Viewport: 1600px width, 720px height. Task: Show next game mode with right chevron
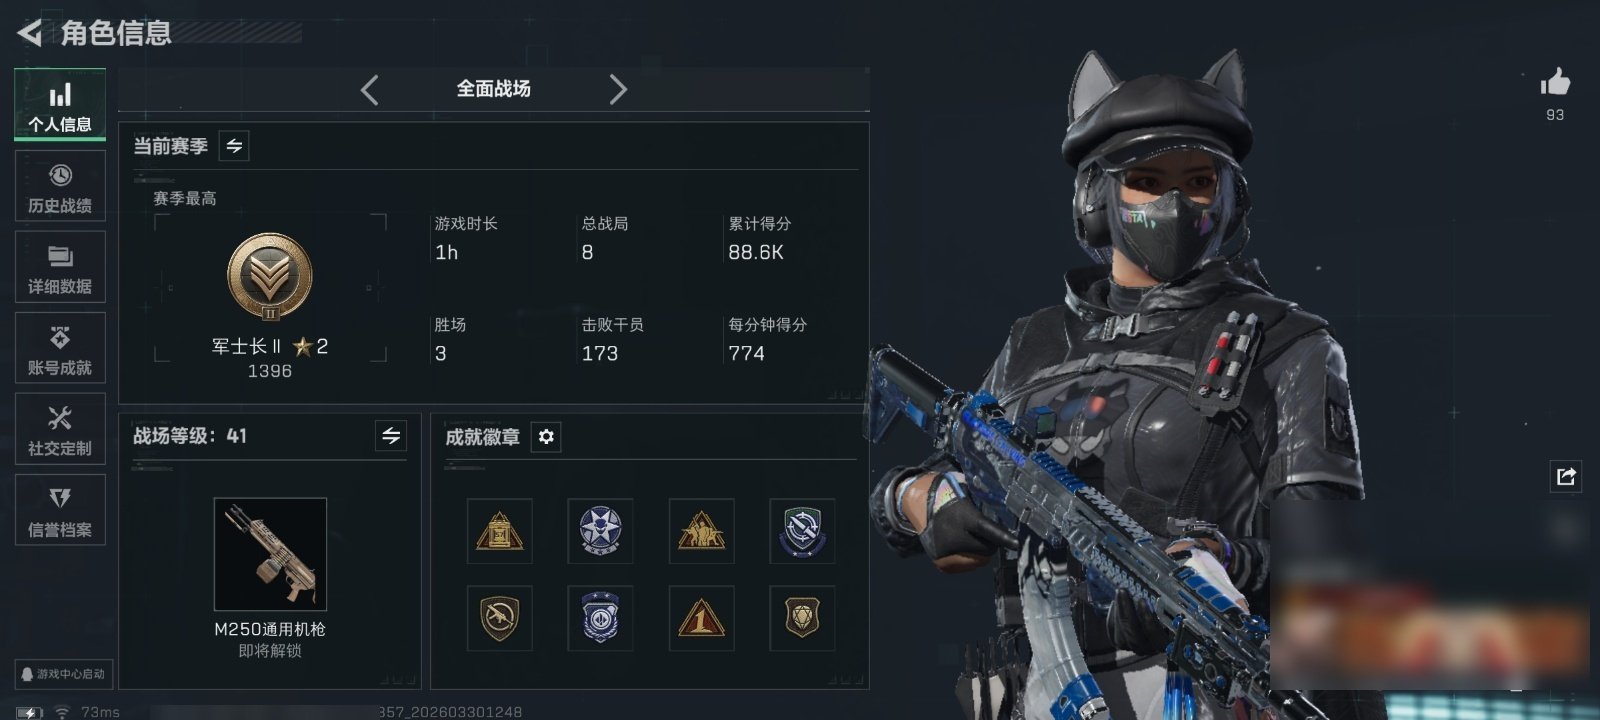pos(618,90)
